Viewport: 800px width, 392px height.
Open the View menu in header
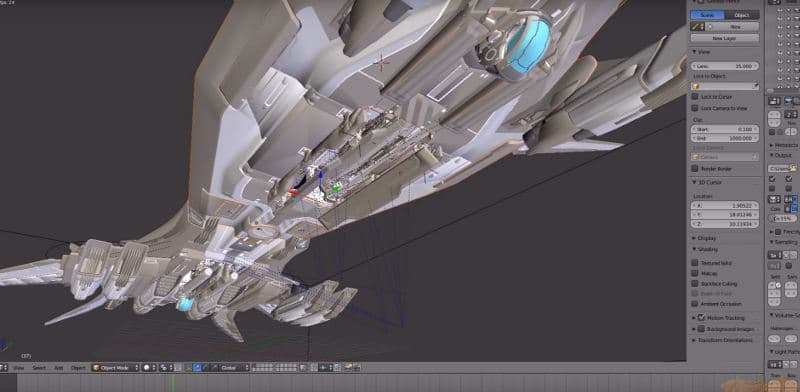[18, 368]
